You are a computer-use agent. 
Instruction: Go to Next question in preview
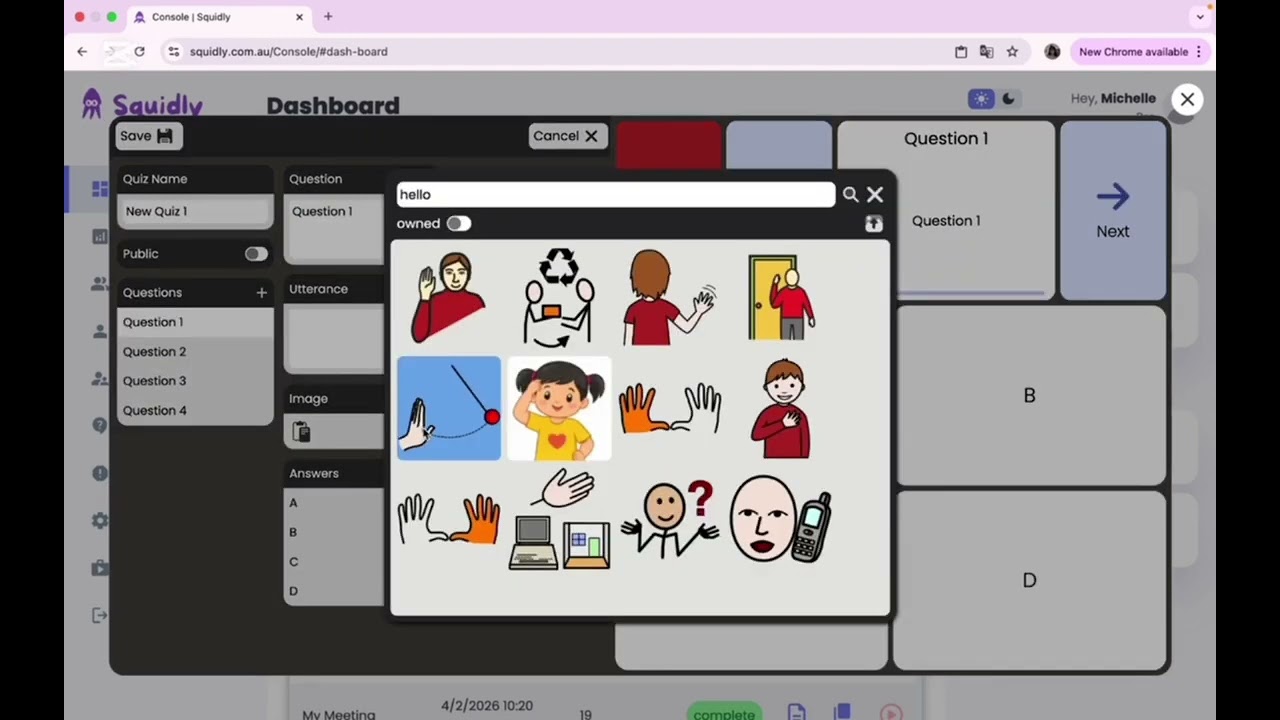pos(1113,211)
